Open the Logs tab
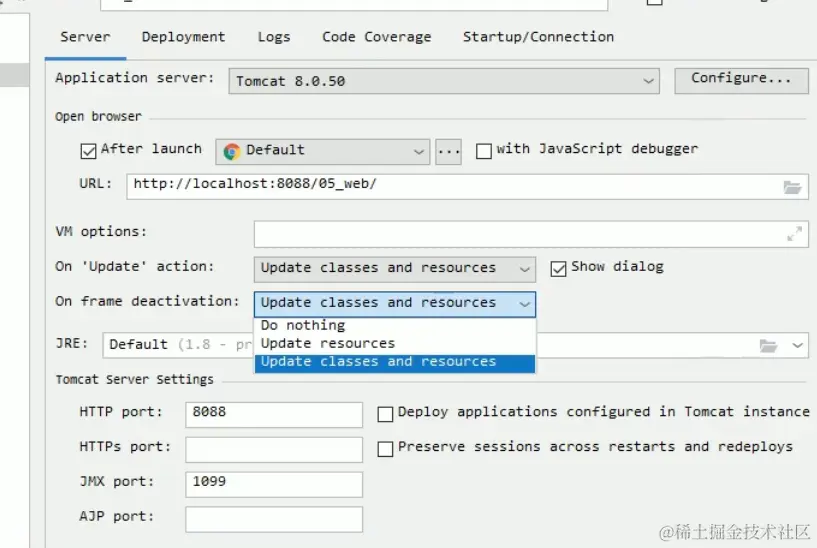Image resolution: width=817 pixels, height=548 pixels. 274,37
